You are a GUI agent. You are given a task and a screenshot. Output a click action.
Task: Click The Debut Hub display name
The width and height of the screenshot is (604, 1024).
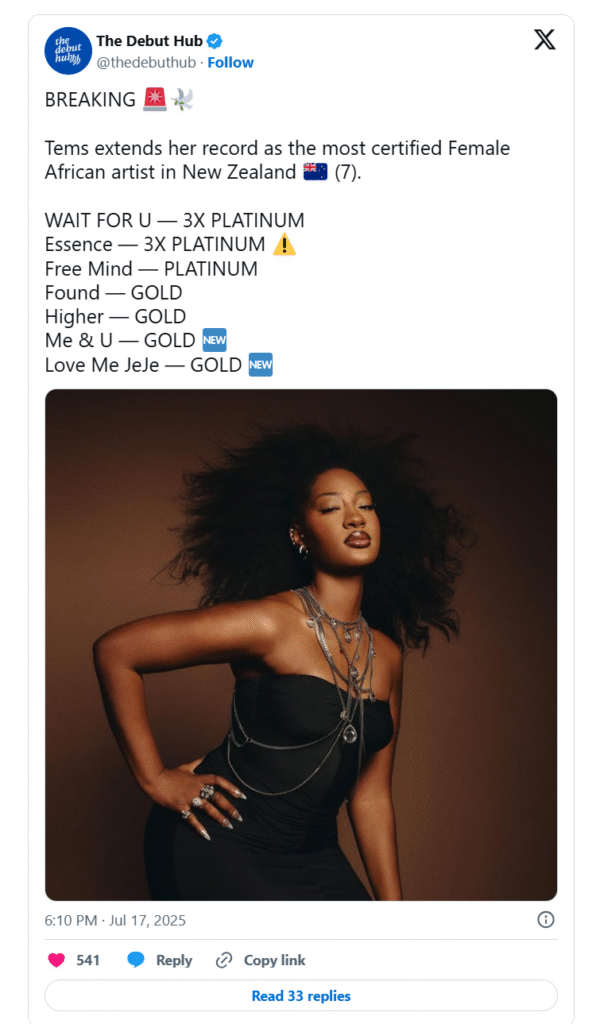tap(150, 41)
